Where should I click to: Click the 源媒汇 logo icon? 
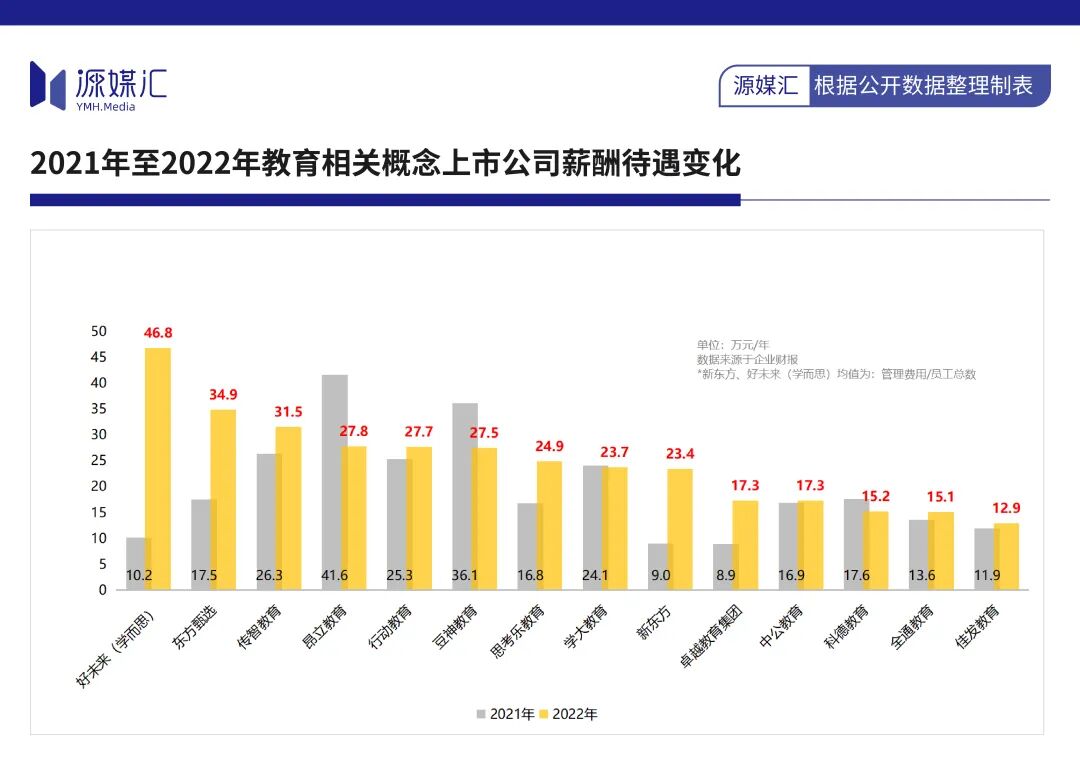click(47, 84)
